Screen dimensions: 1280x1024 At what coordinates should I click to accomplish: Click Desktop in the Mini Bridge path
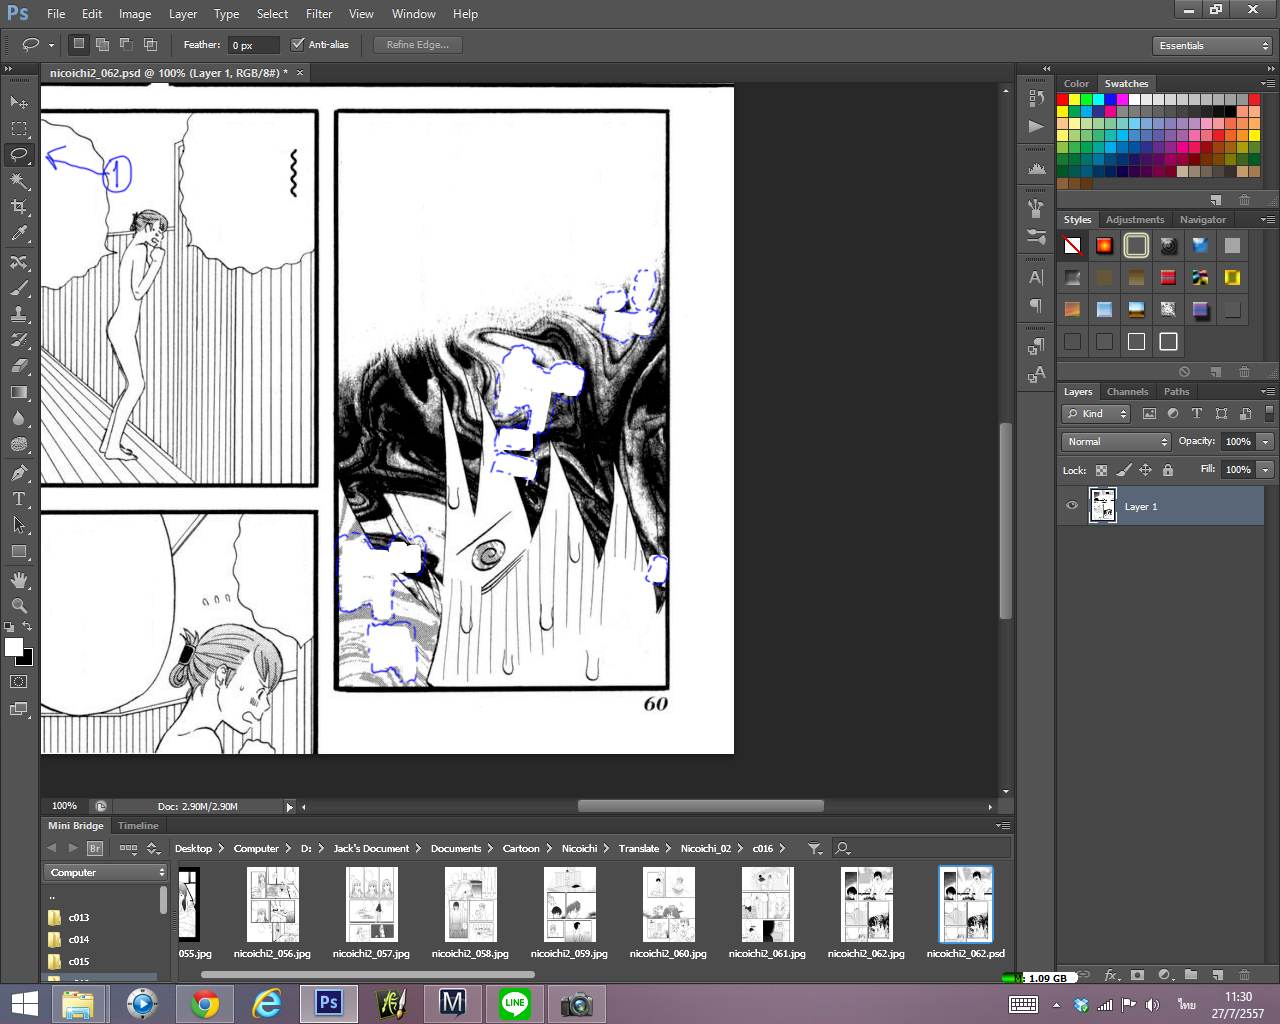[x=193, y=848]
